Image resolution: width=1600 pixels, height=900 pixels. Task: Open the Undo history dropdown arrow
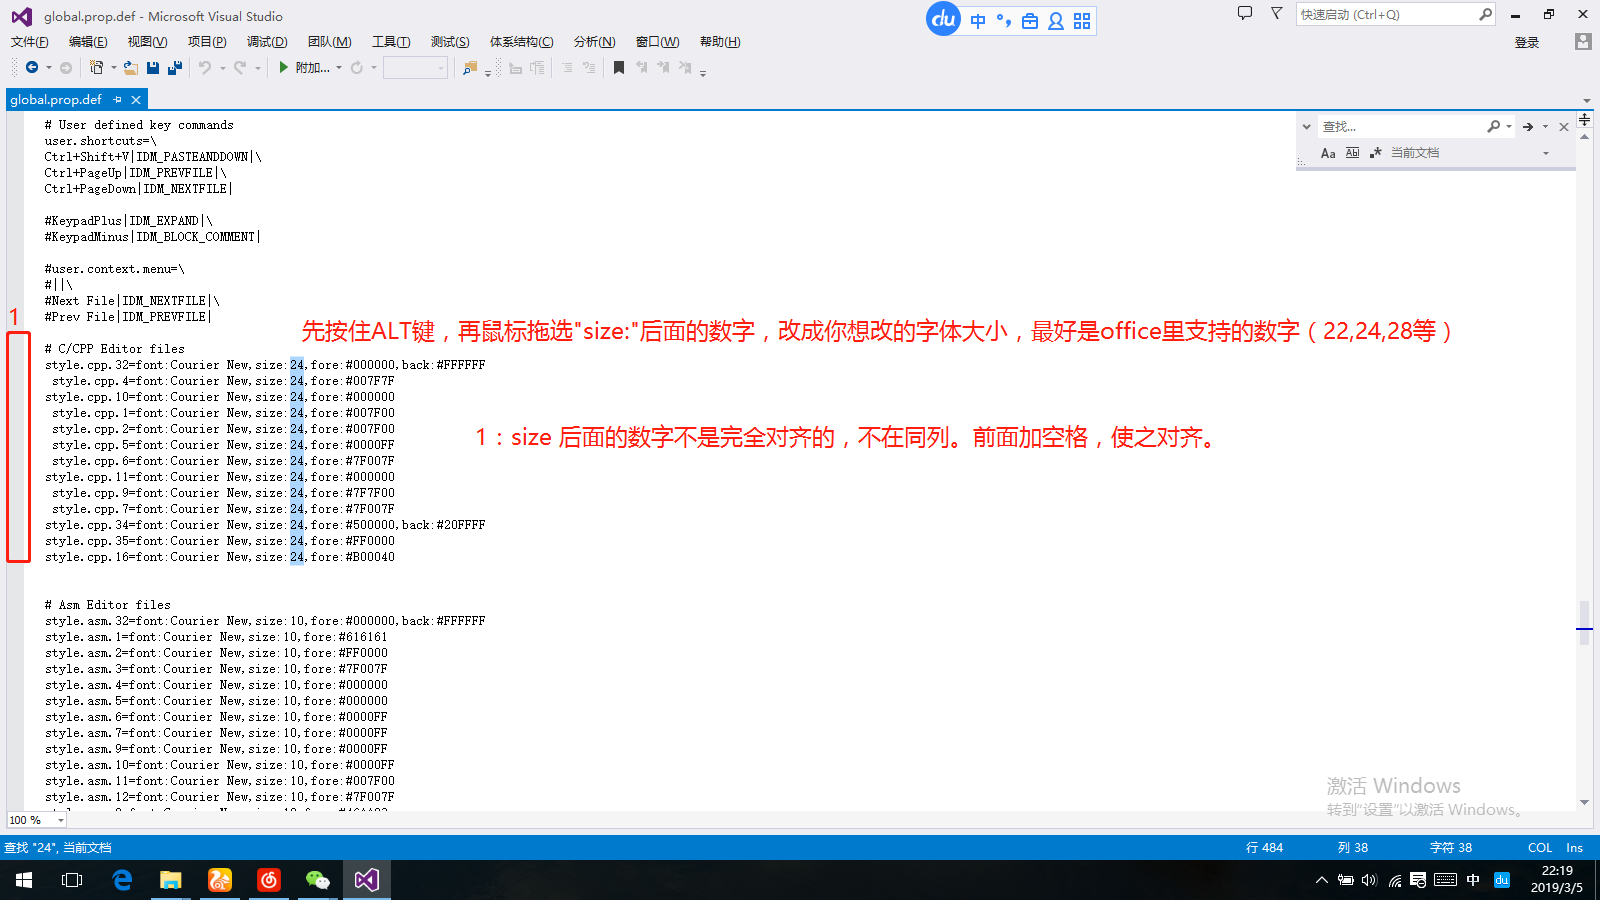coord(222,68)
